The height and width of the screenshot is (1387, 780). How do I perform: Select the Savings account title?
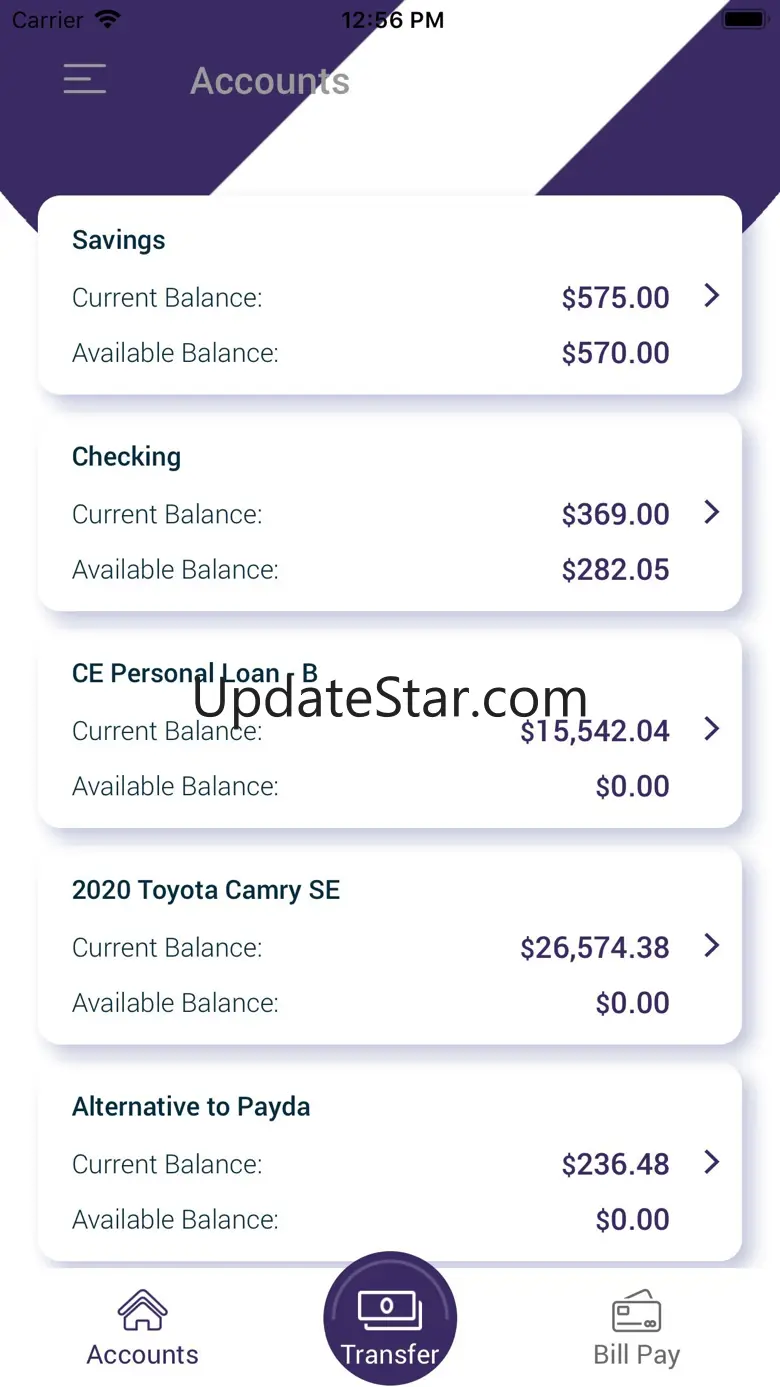pos(119,240)
